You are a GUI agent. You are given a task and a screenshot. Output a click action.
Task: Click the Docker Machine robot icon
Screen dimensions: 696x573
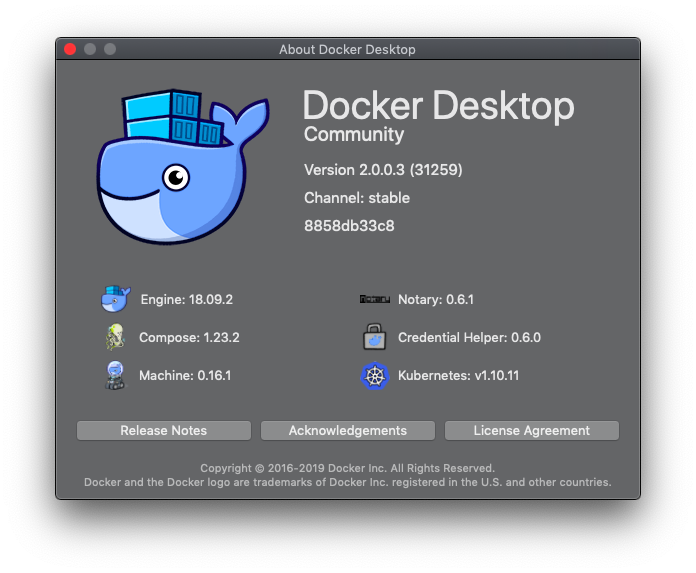tap(115, 375)
